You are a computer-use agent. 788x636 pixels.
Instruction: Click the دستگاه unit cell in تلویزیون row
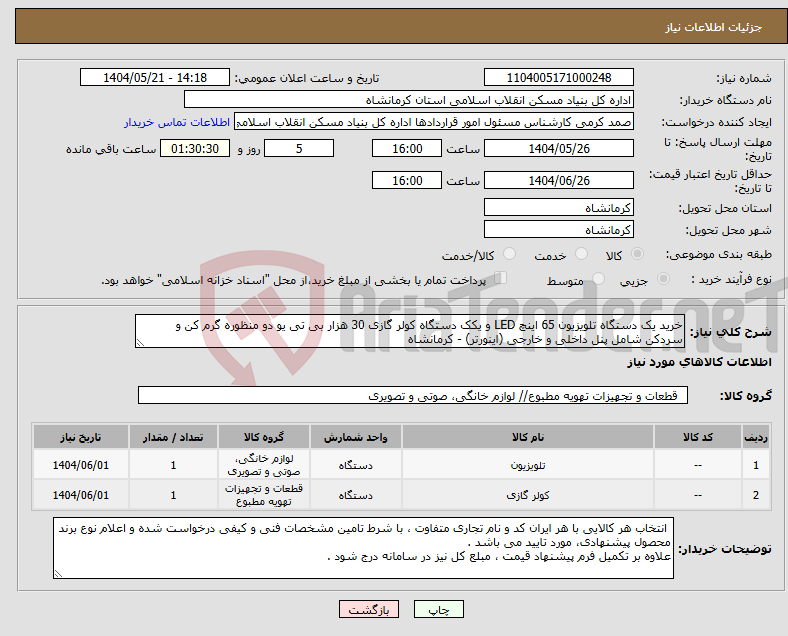tap(356, 465)
